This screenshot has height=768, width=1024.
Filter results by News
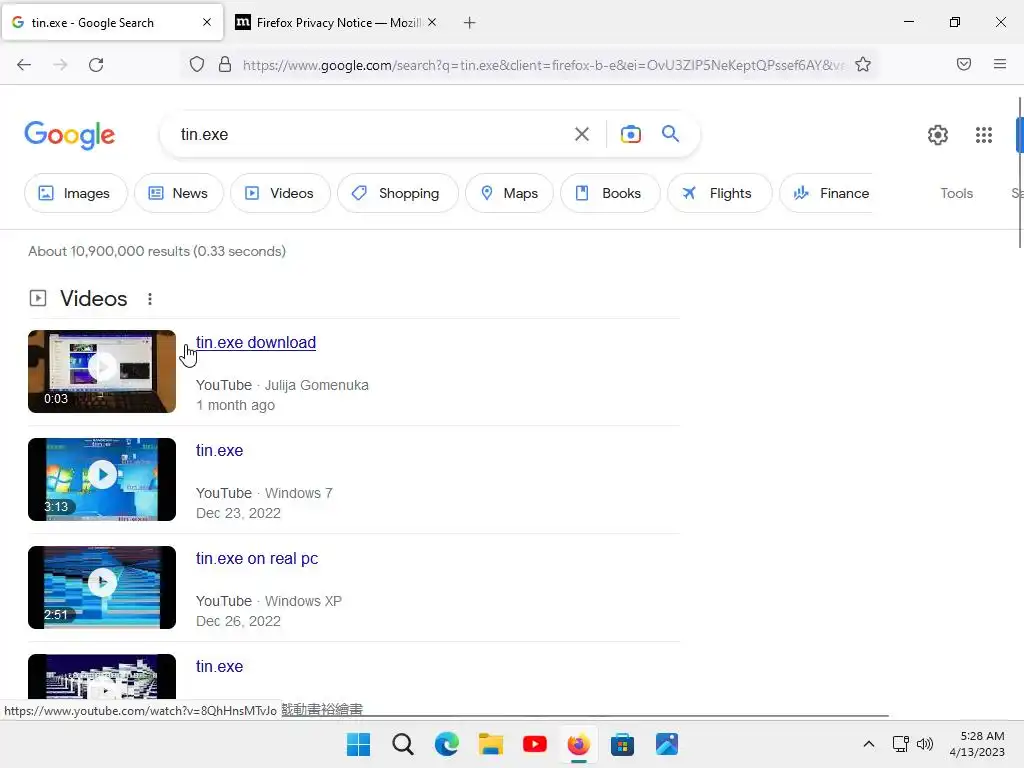click(x=178, y=193)
